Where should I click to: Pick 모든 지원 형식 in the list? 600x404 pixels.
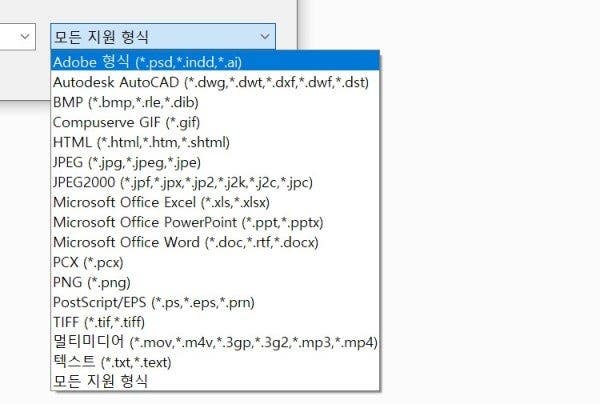coord(215,381)
